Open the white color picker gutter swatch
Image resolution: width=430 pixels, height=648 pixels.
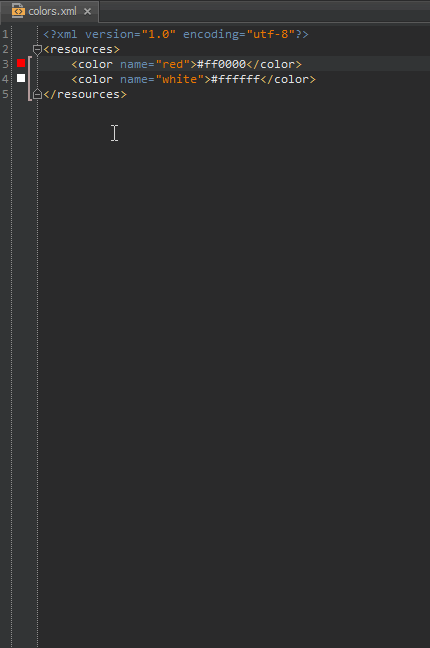point(21,78)
